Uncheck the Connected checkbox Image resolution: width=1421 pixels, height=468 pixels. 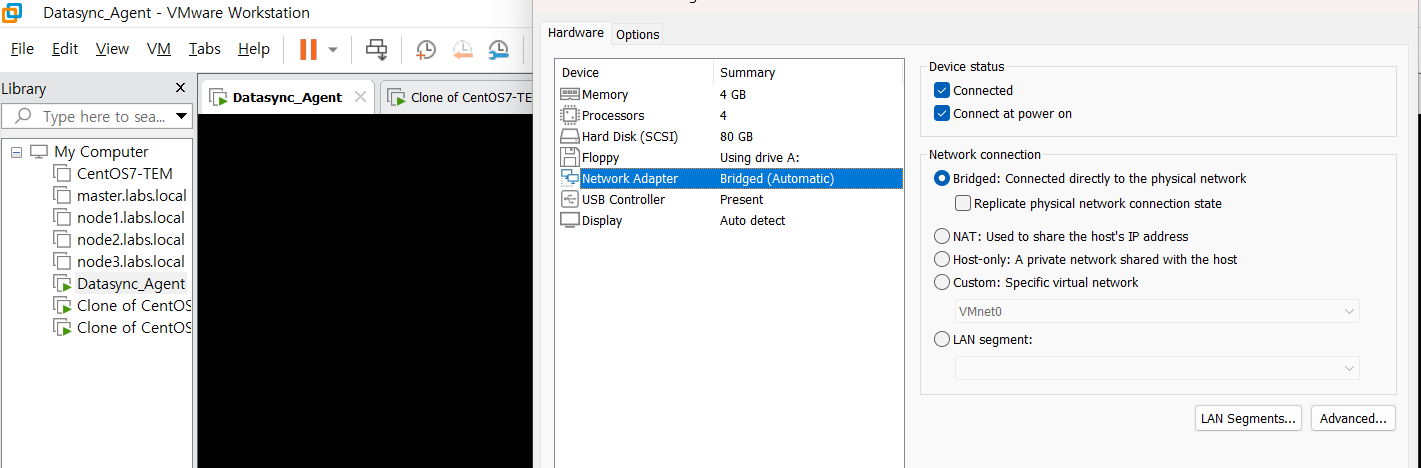pos(941,90)
